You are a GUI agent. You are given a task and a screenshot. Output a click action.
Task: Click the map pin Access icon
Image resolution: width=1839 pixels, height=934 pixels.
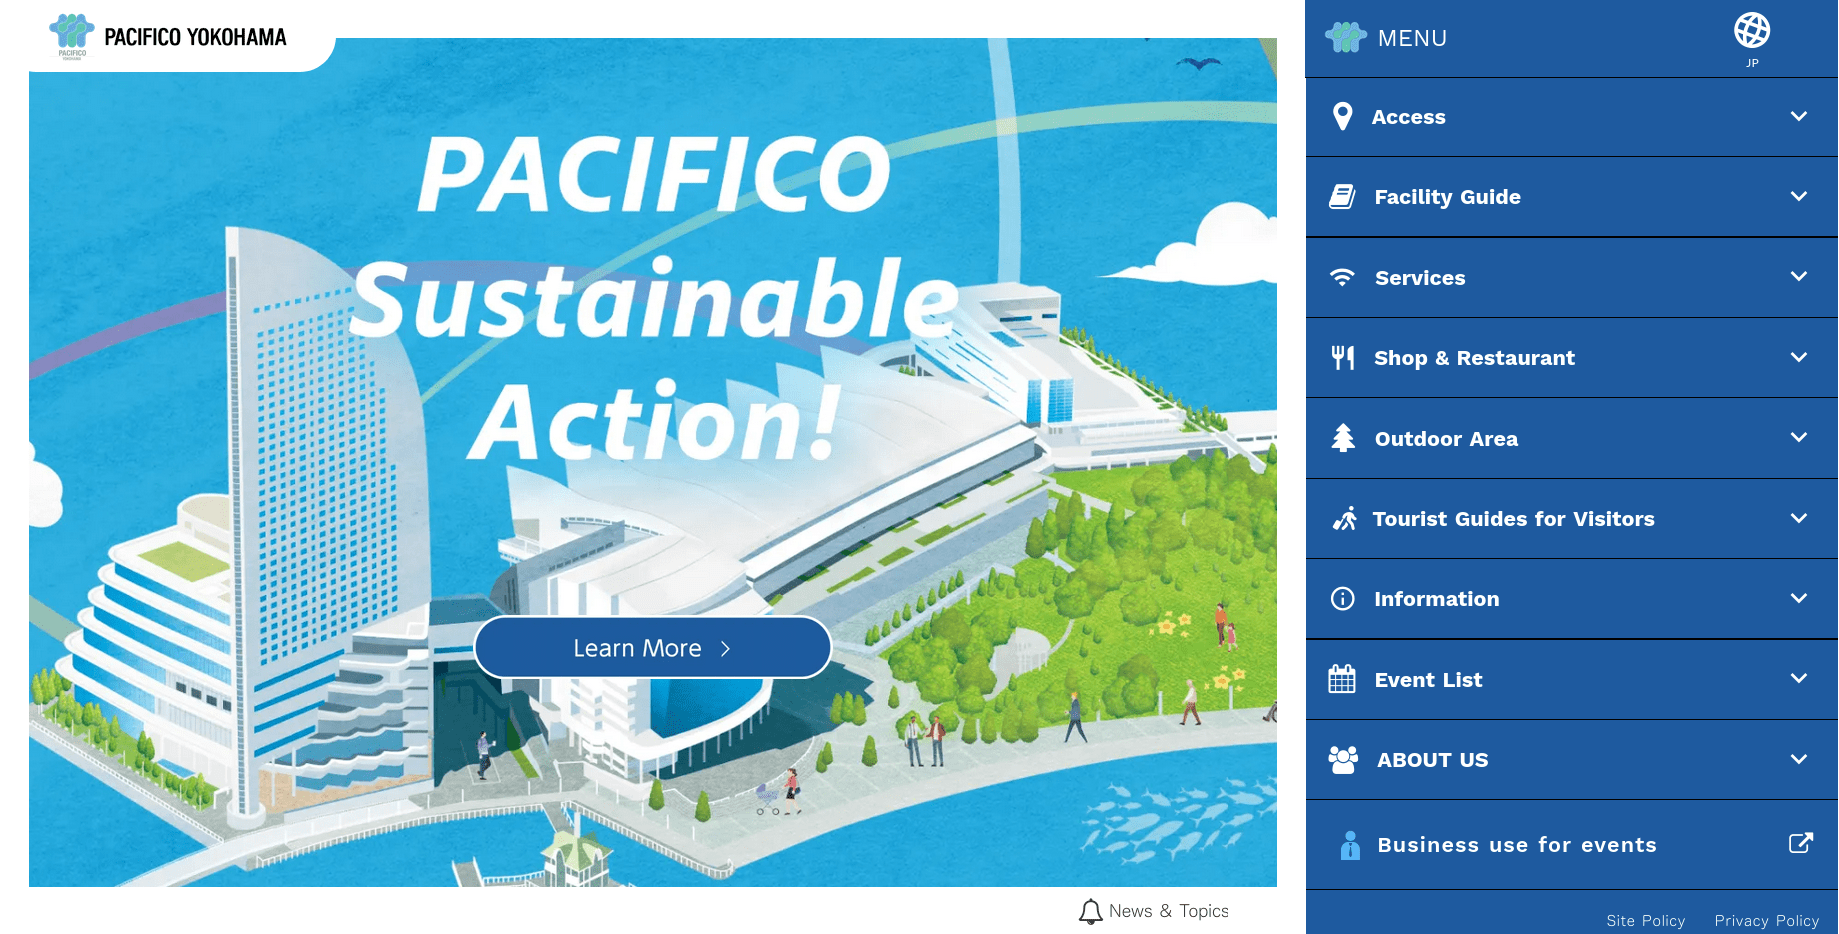click(x=1343, y=117)
